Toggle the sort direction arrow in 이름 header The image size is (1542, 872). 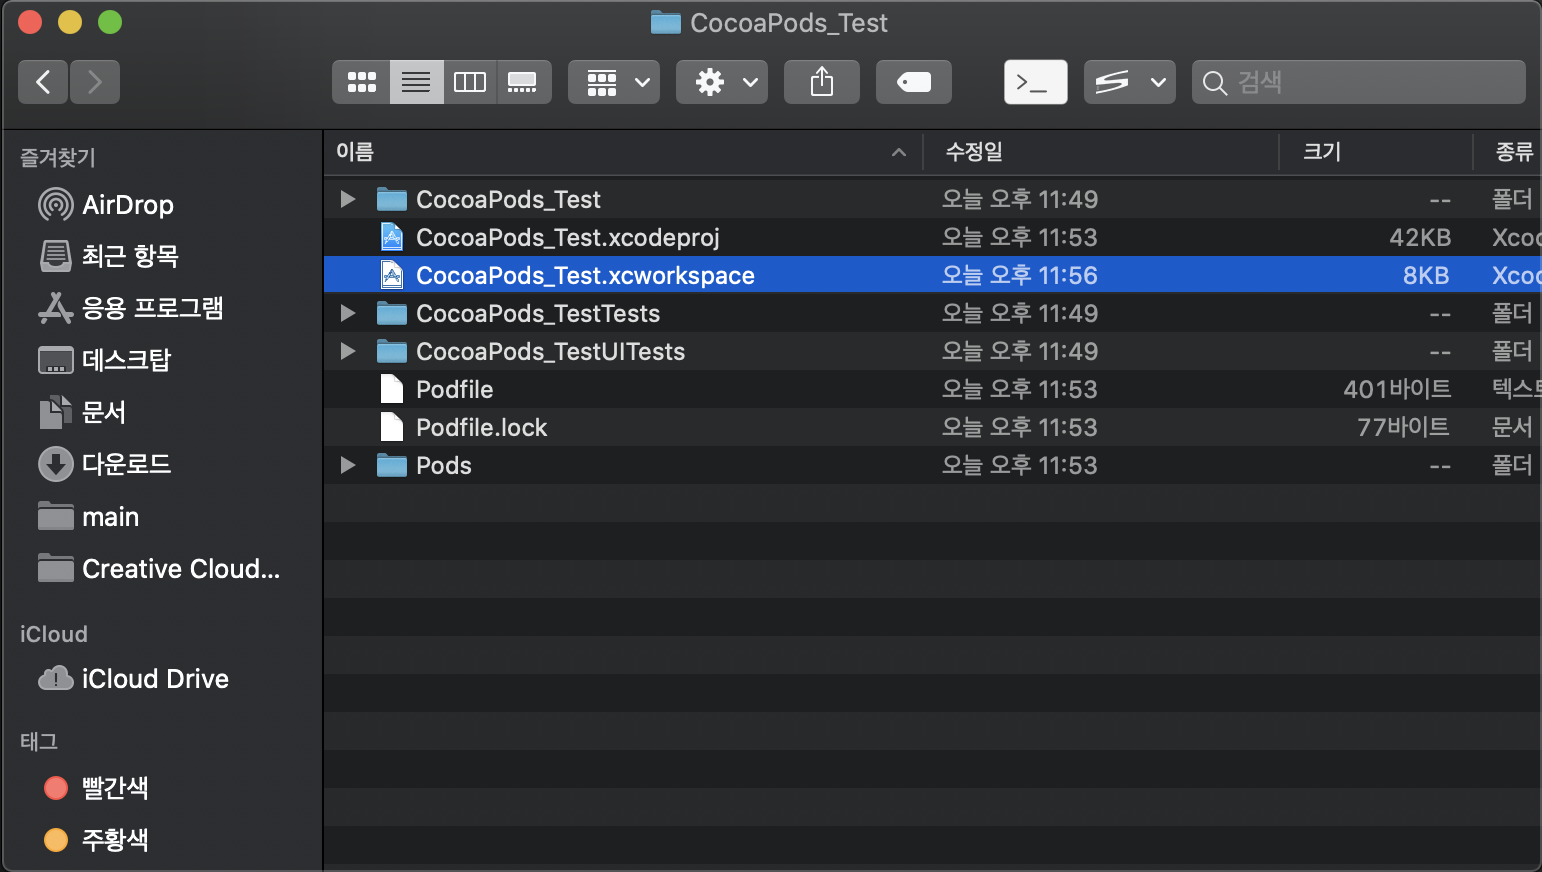tap(899, 152)
